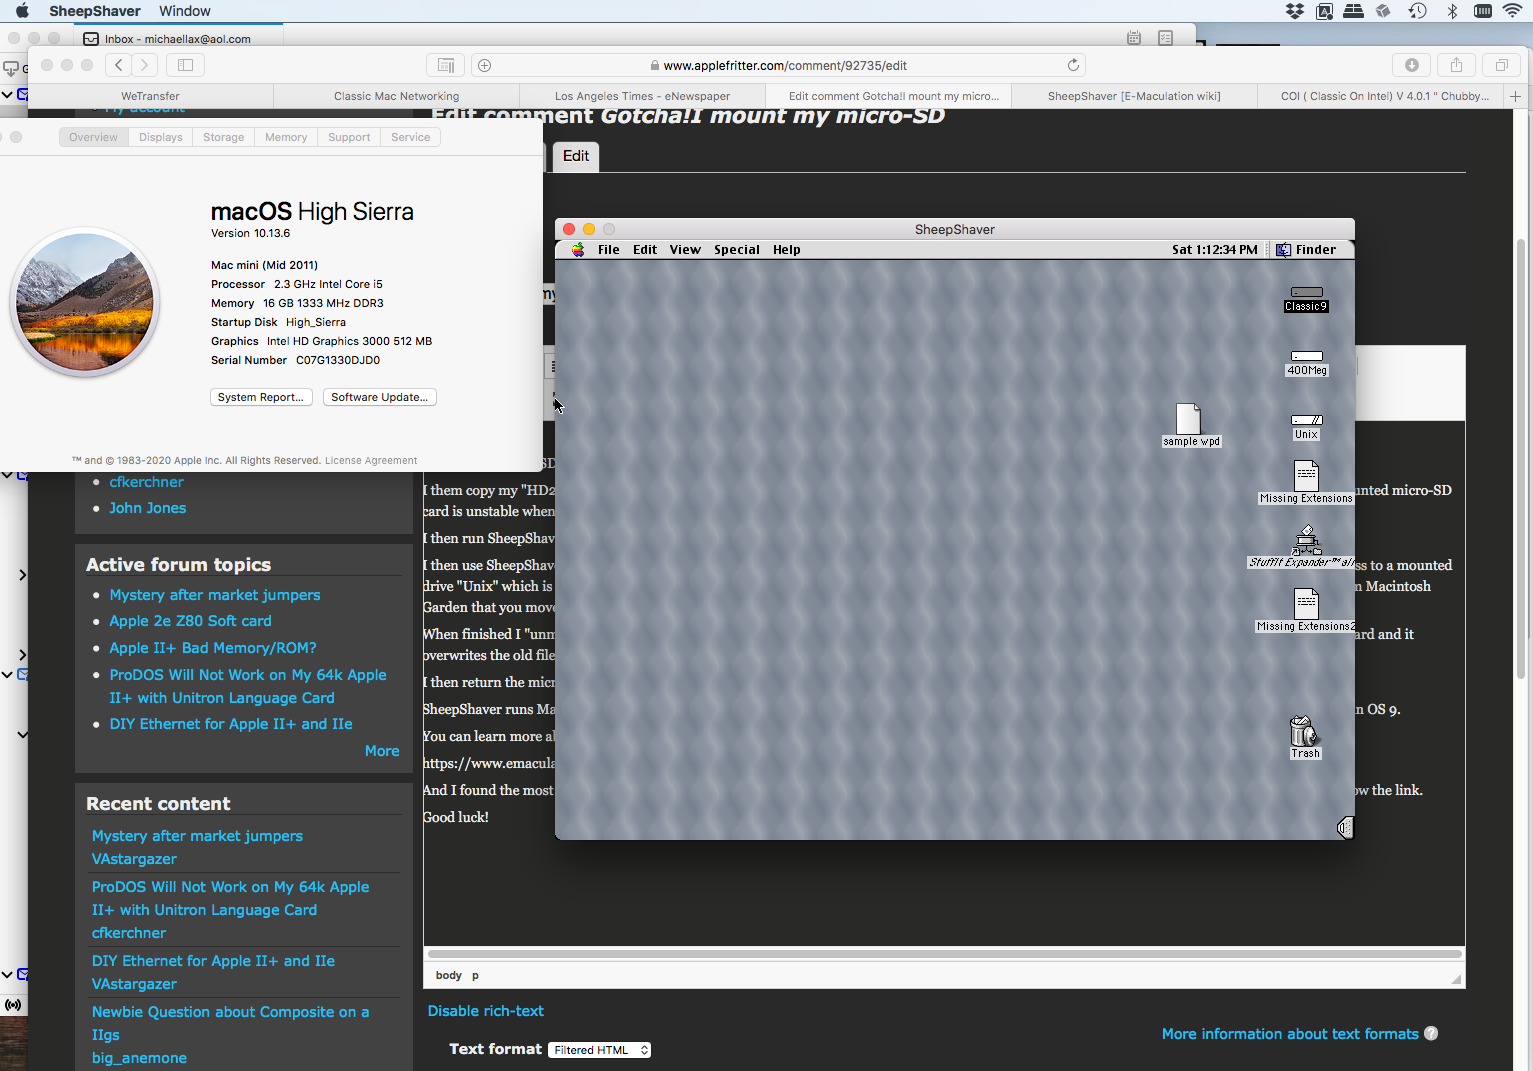This screenshot has width=1533, height=1071.
Task: Switch to the Support tab
Action: pyautogui.click(x=349, y=137)
